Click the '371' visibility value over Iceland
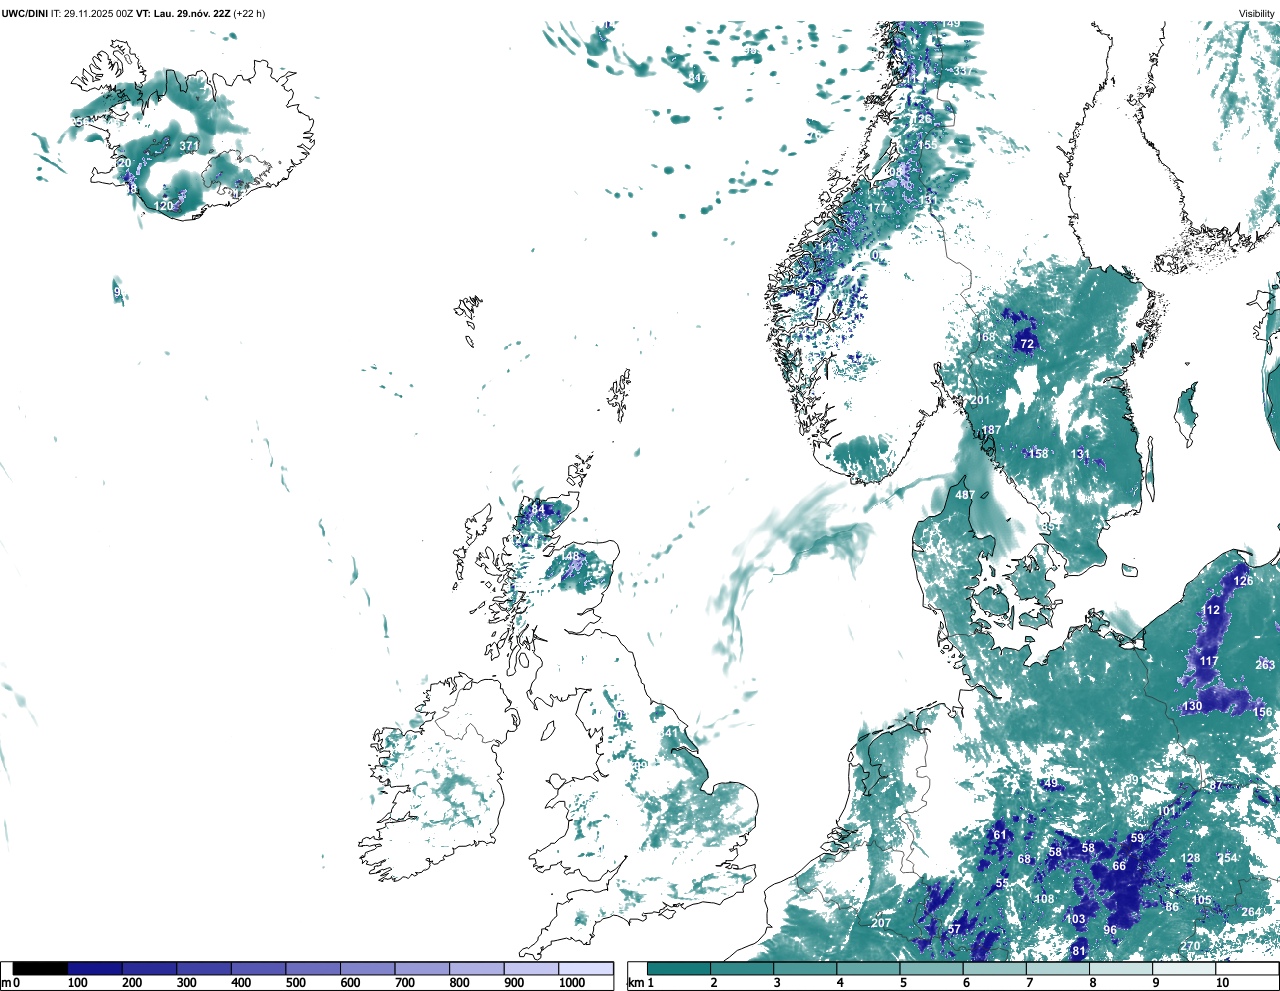Screen dimensions: 1280x991 (x=189, y=146)
